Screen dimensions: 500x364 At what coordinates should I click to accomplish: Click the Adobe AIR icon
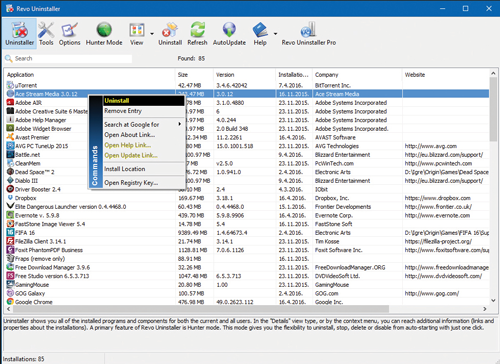coord(10,102)
